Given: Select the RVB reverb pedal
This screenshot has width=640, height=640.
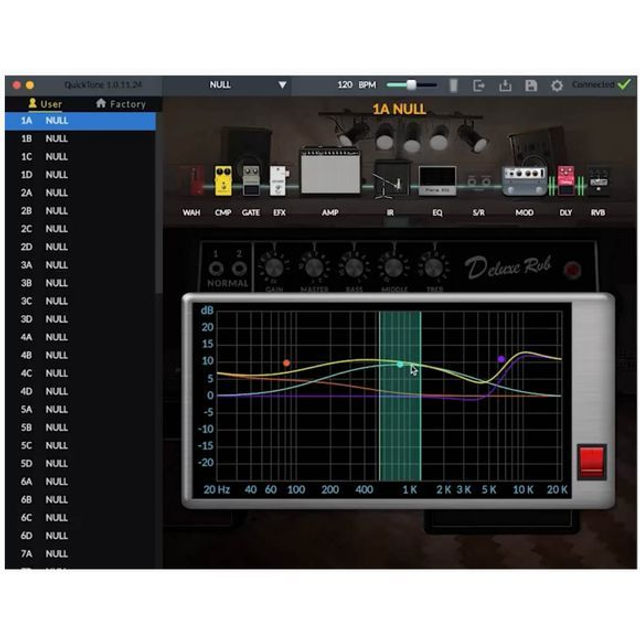Looking at the screenshot, I should coord(598,181).
